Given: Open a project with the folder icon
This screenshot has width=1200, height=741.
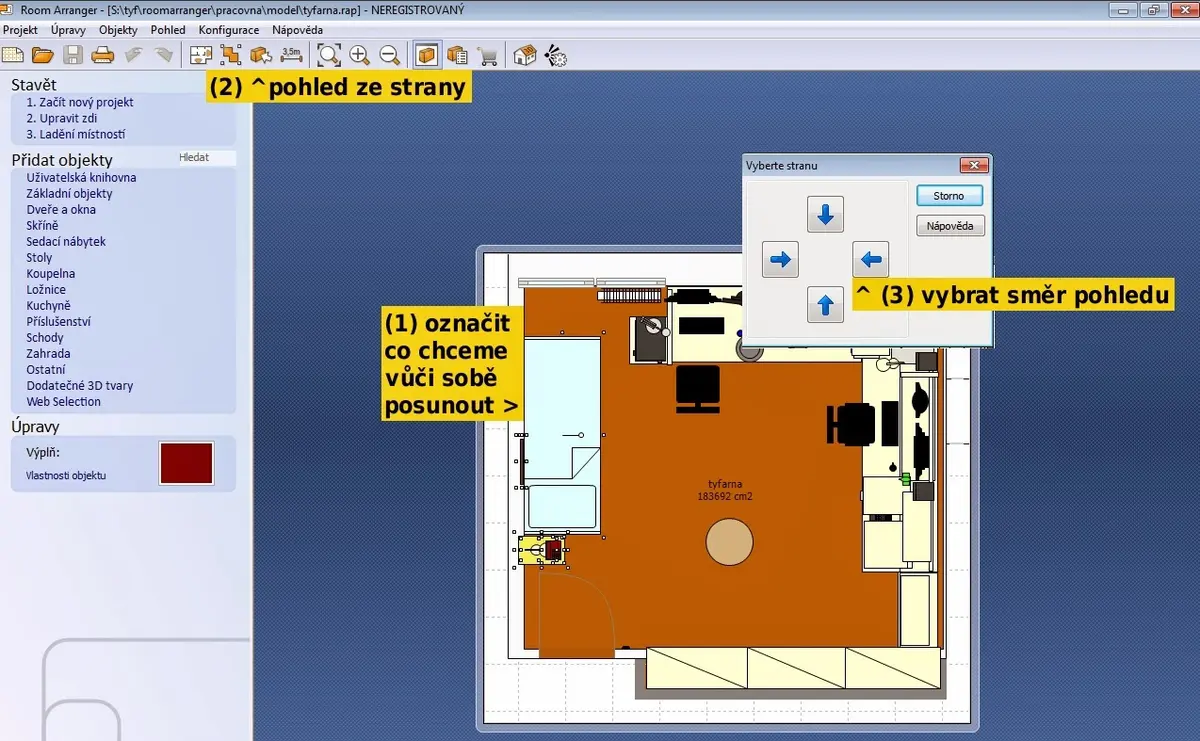Looking at the screenshot, I should 43,55.
